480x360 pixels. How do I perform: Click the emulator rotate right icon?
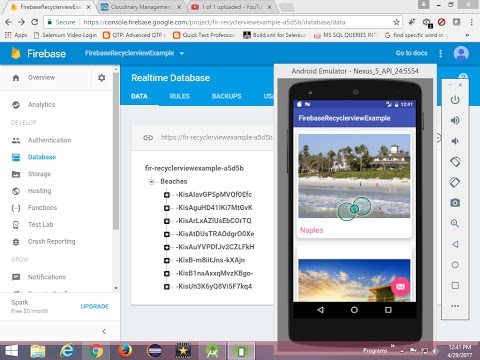pyautogui.click(x=455, y=182)
